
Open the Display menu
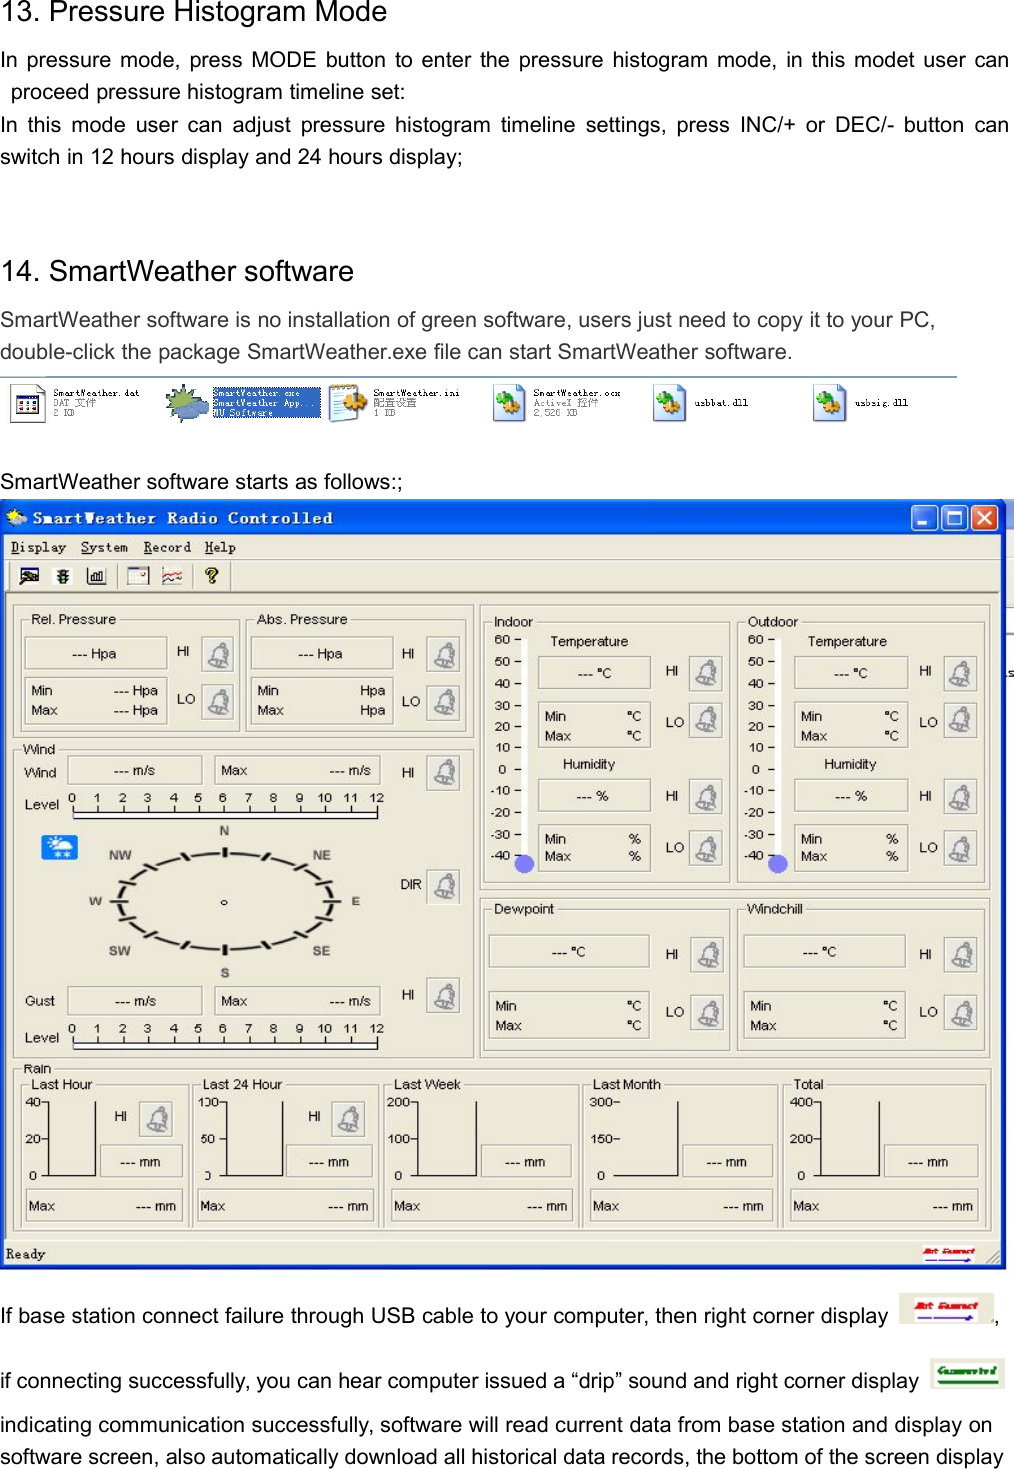38,547
